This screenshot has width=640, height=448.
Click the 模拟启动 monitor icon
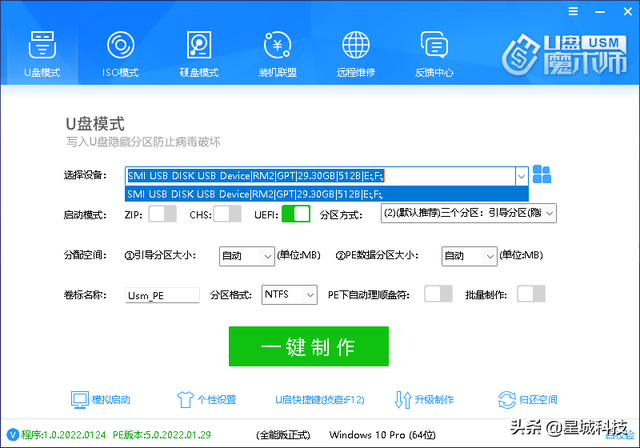click(80, 399)
